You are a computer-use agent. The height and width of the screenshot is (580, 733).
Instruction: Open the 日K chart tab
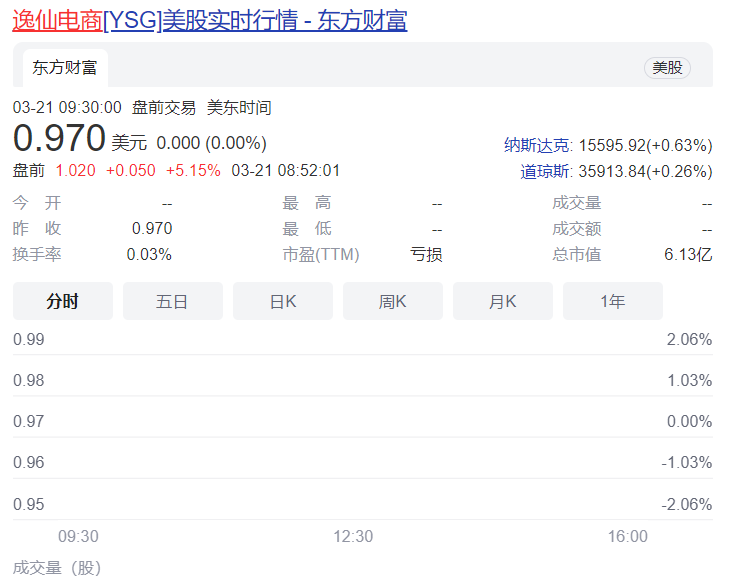point(283,301)
